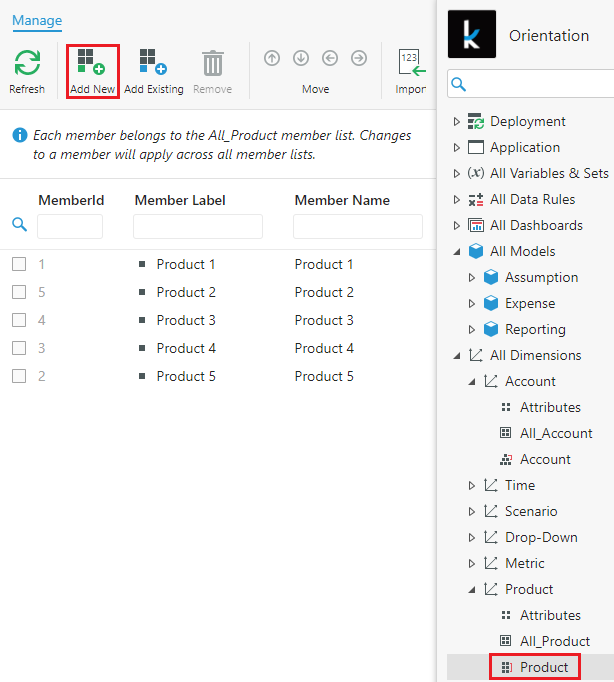Open the All_Product member list
This screenshot has width=614, height=682.
pos(555,641)
